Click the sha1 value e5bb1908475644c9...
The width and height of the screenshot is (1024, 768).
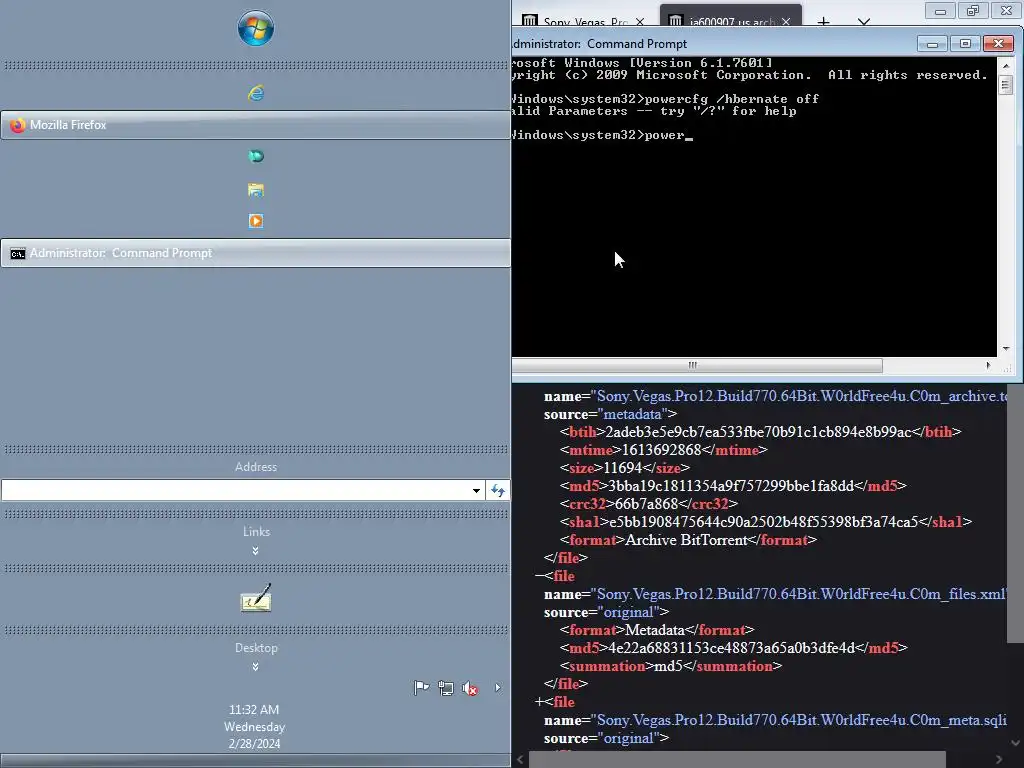(763, 522)
